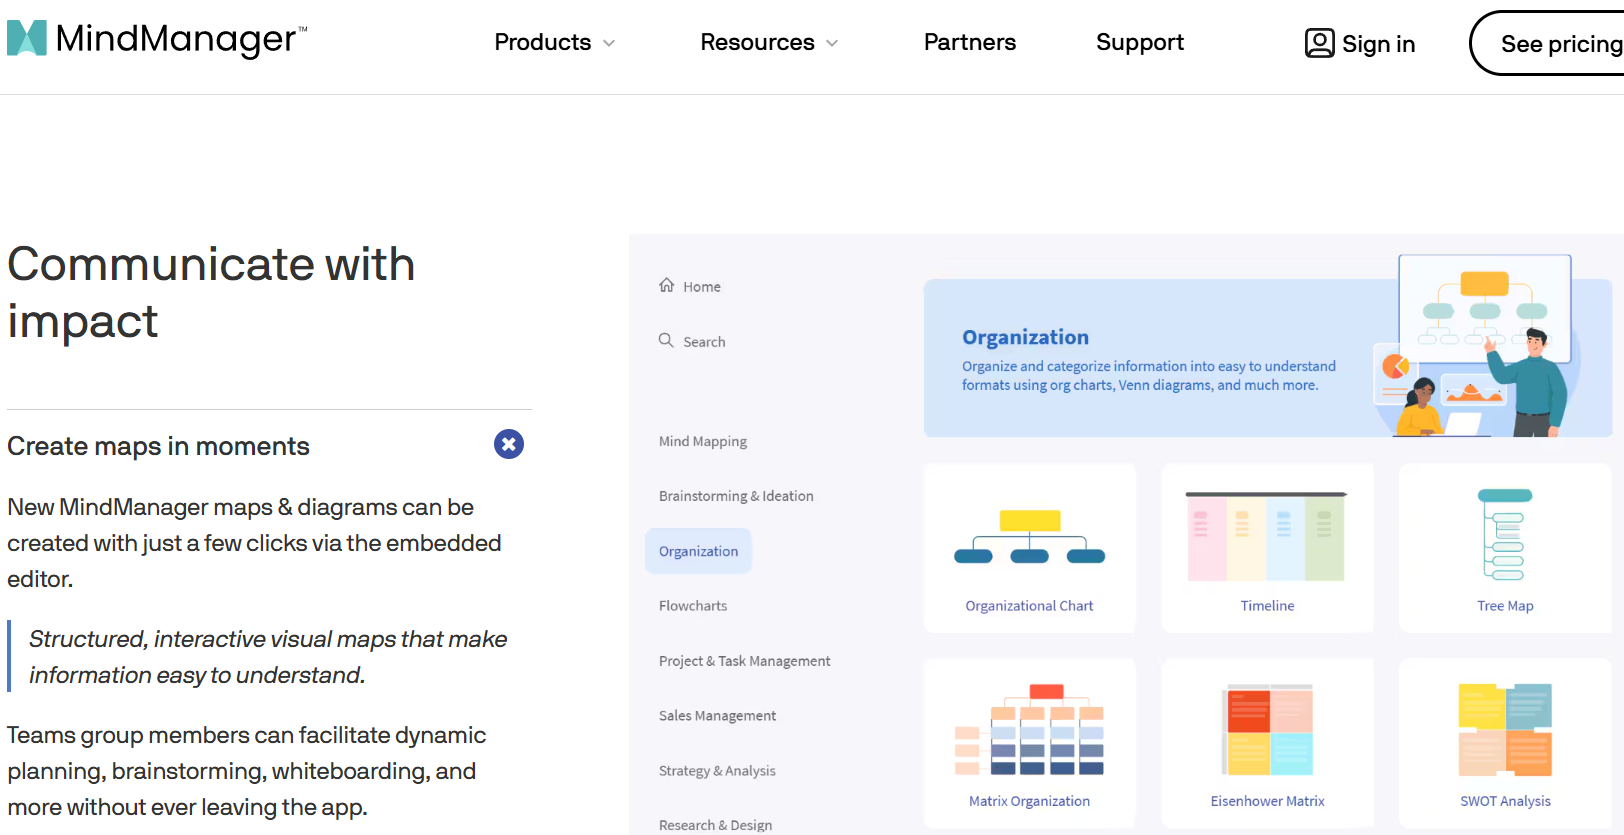Click the Matrix Organization label
This screenshot has height=835, width=1624.
click(x=1029, y=801)
